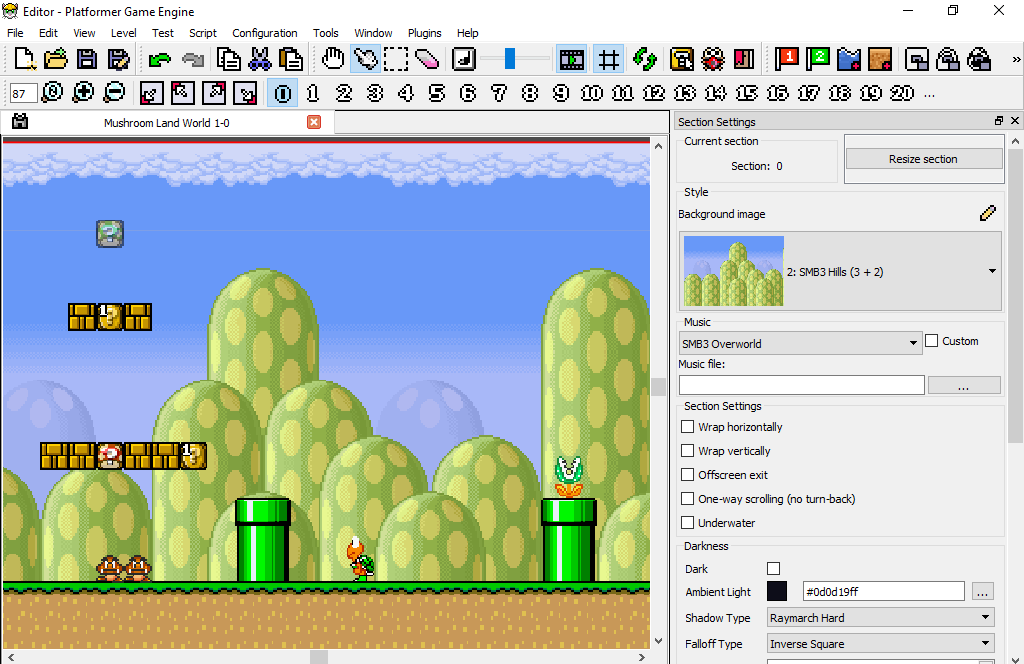Create a new level with the New file icon

25,59
